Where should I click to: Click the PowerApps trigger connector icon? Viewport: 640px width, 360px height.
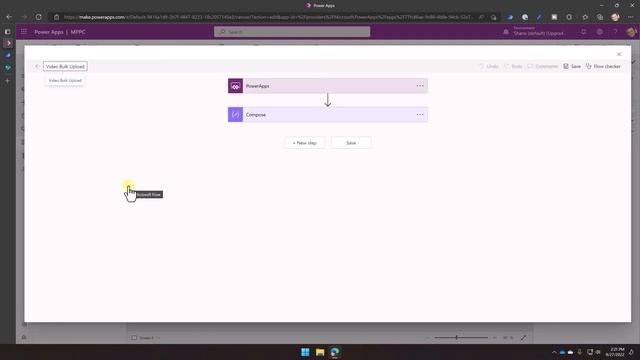pyautogui.click(x=235, y=86)
